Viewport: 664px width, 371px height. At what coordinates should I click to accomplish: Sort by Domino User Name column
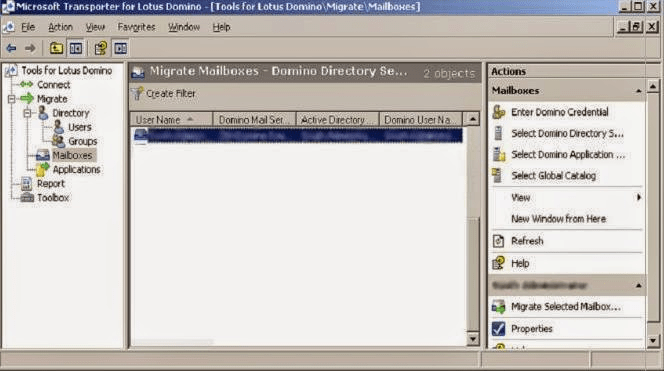[420, 120]
